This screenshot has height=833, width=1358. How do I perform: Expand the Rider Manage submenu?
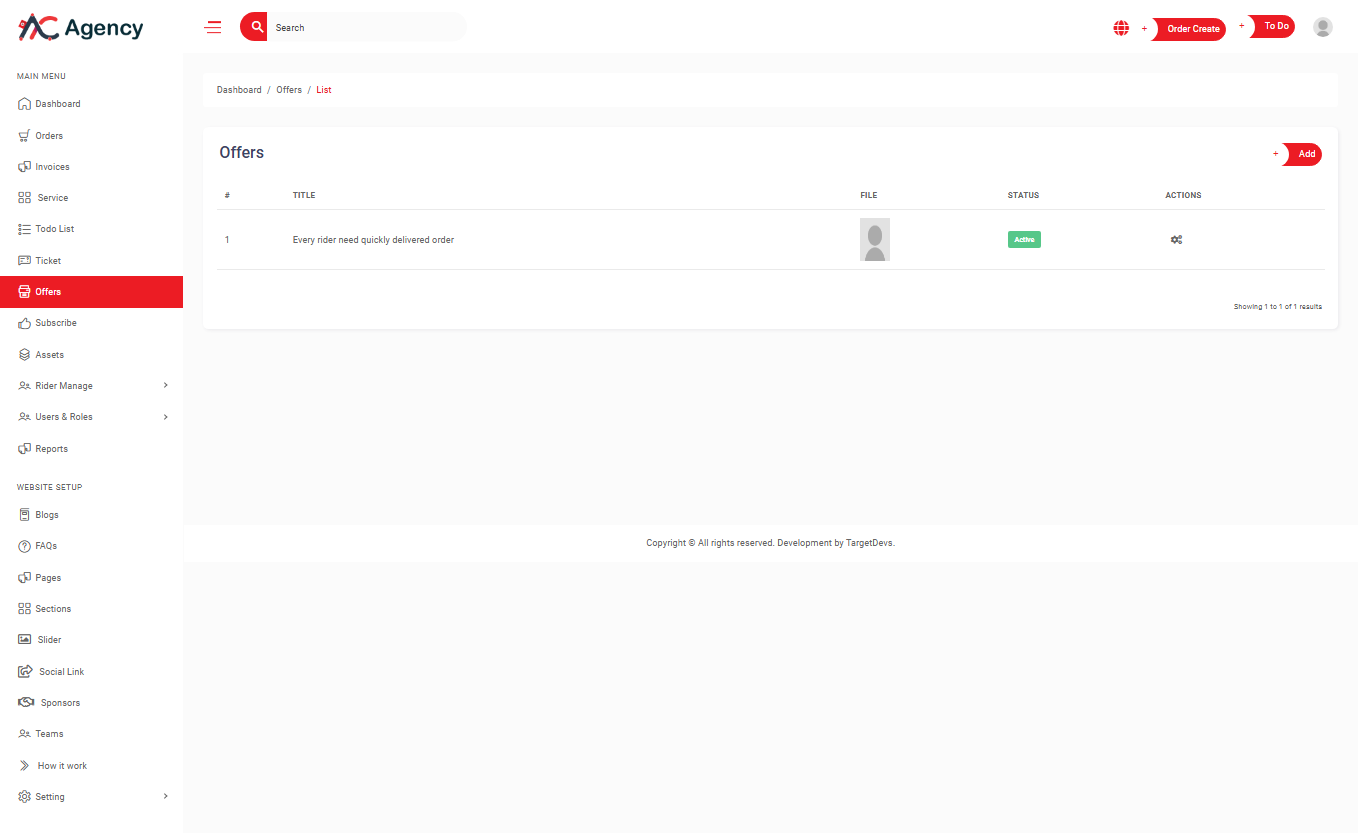point(165,386)
